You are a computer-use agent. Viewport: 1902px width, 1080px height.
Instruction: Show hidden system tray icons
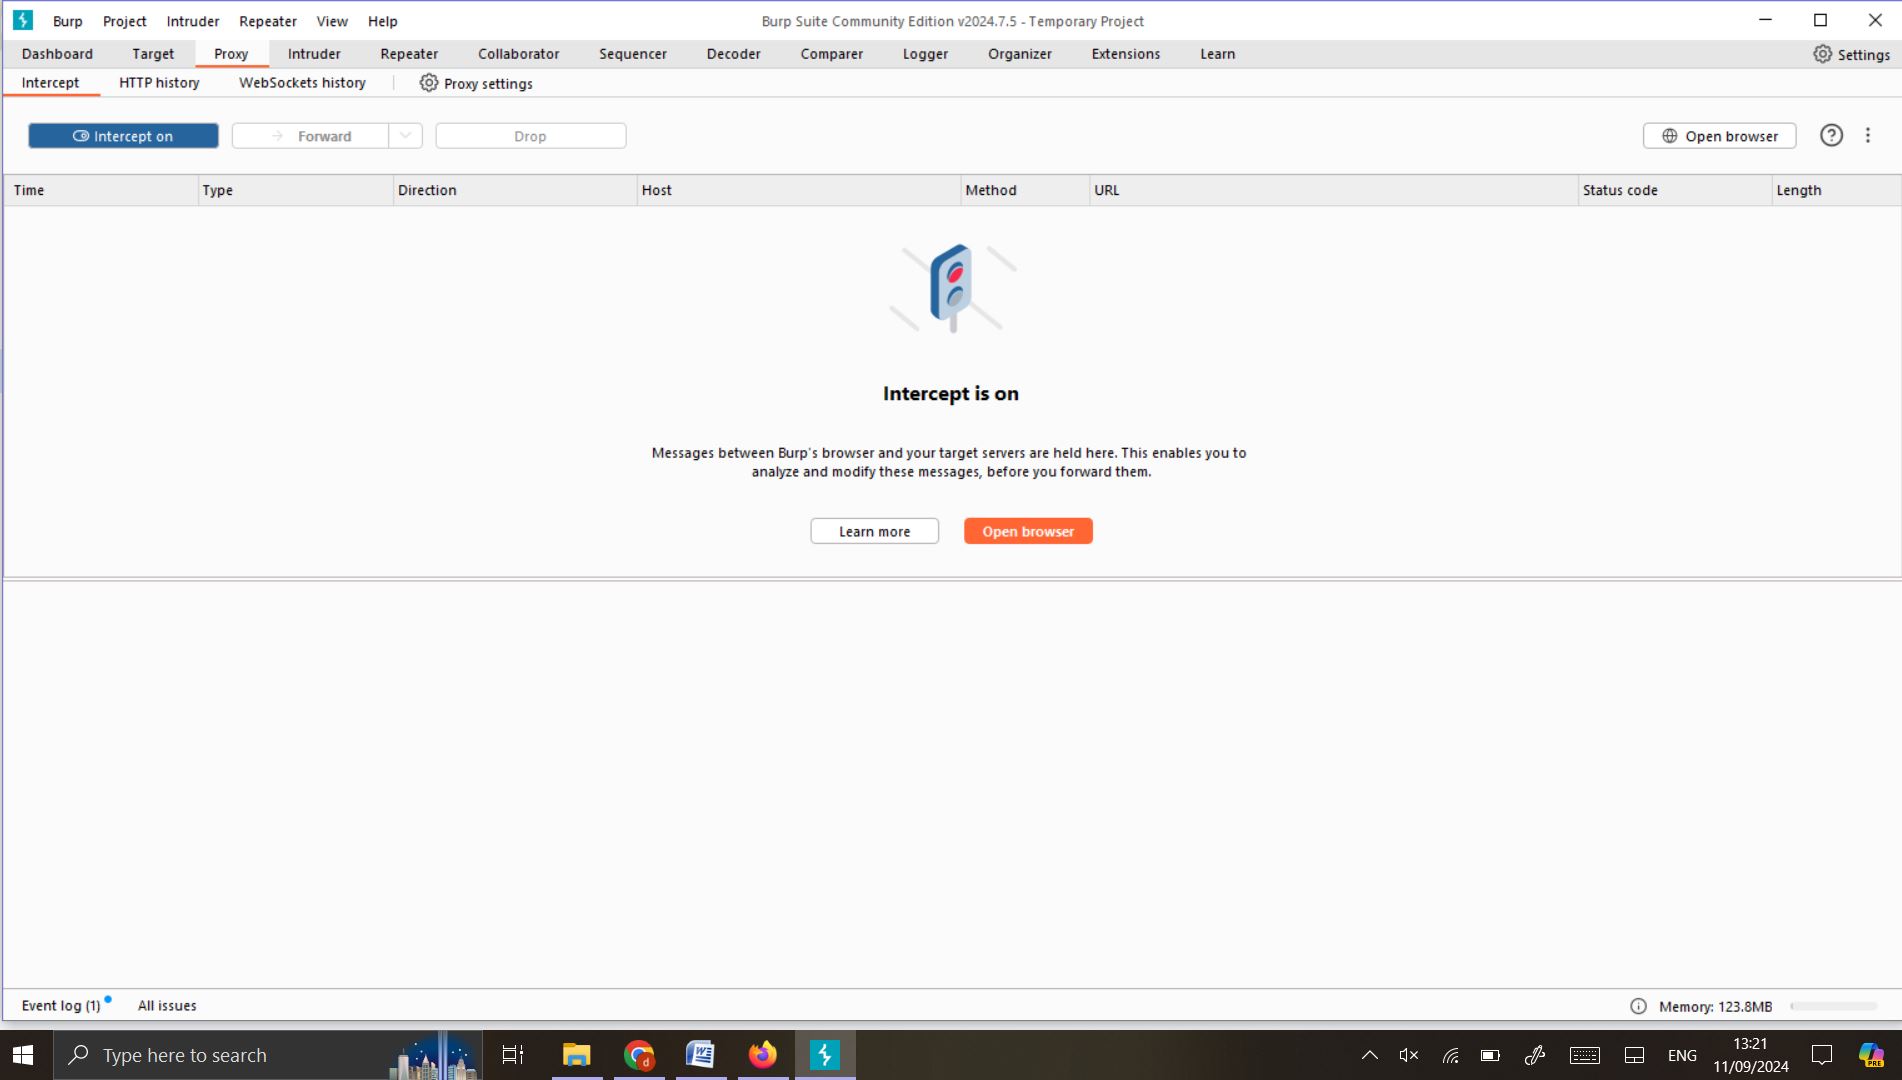[x=1369, y=1055]
